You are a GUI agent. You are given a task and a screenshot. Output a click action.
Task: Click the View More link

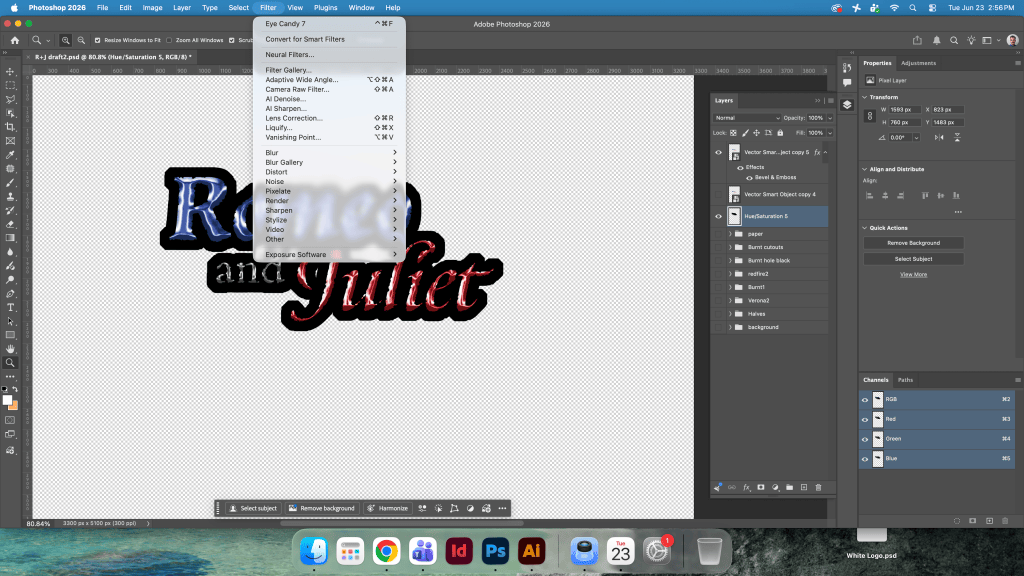(x=913, y=275)
